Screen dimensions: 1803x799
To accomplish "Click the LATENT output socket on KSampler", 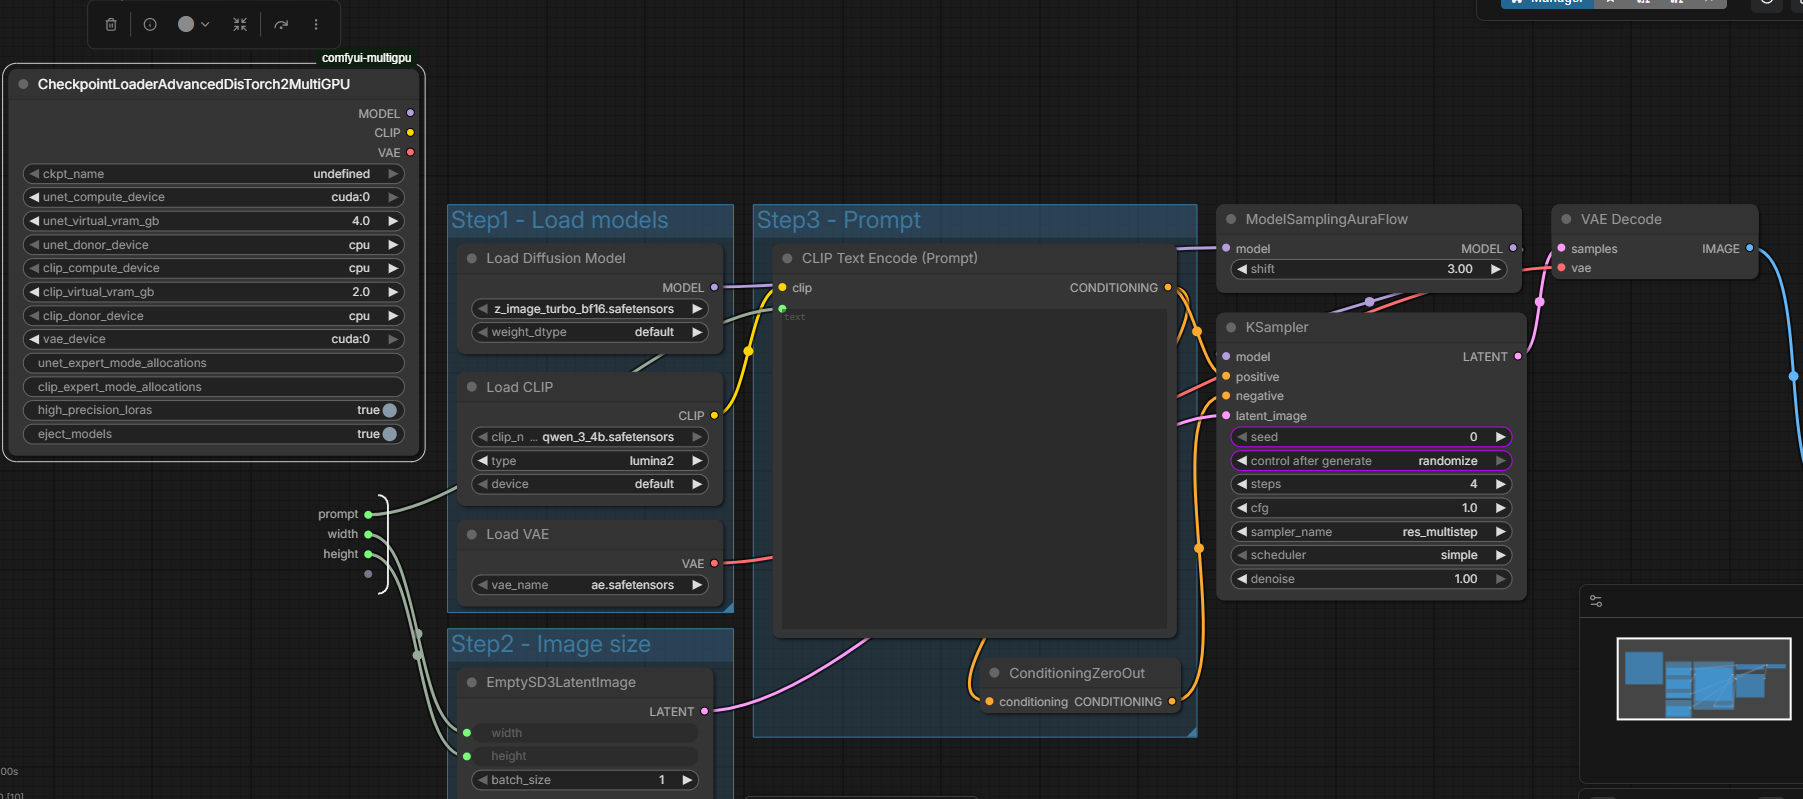I will pyautogui.click(x=1518, y=356).
